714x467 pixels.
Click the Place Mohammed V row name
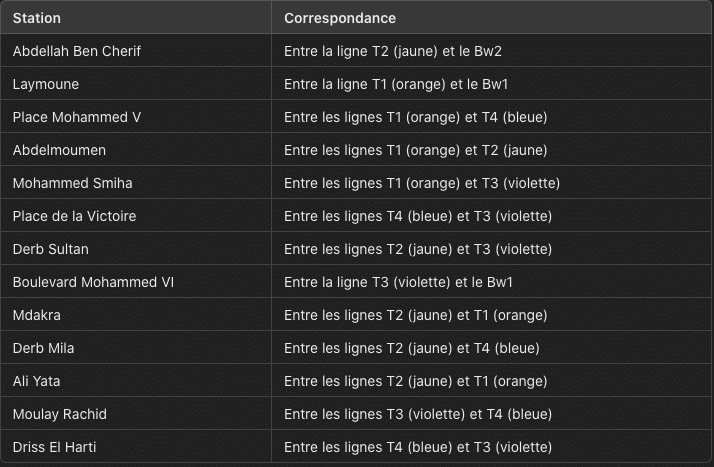pyautogui.click(x=76, y=117)
